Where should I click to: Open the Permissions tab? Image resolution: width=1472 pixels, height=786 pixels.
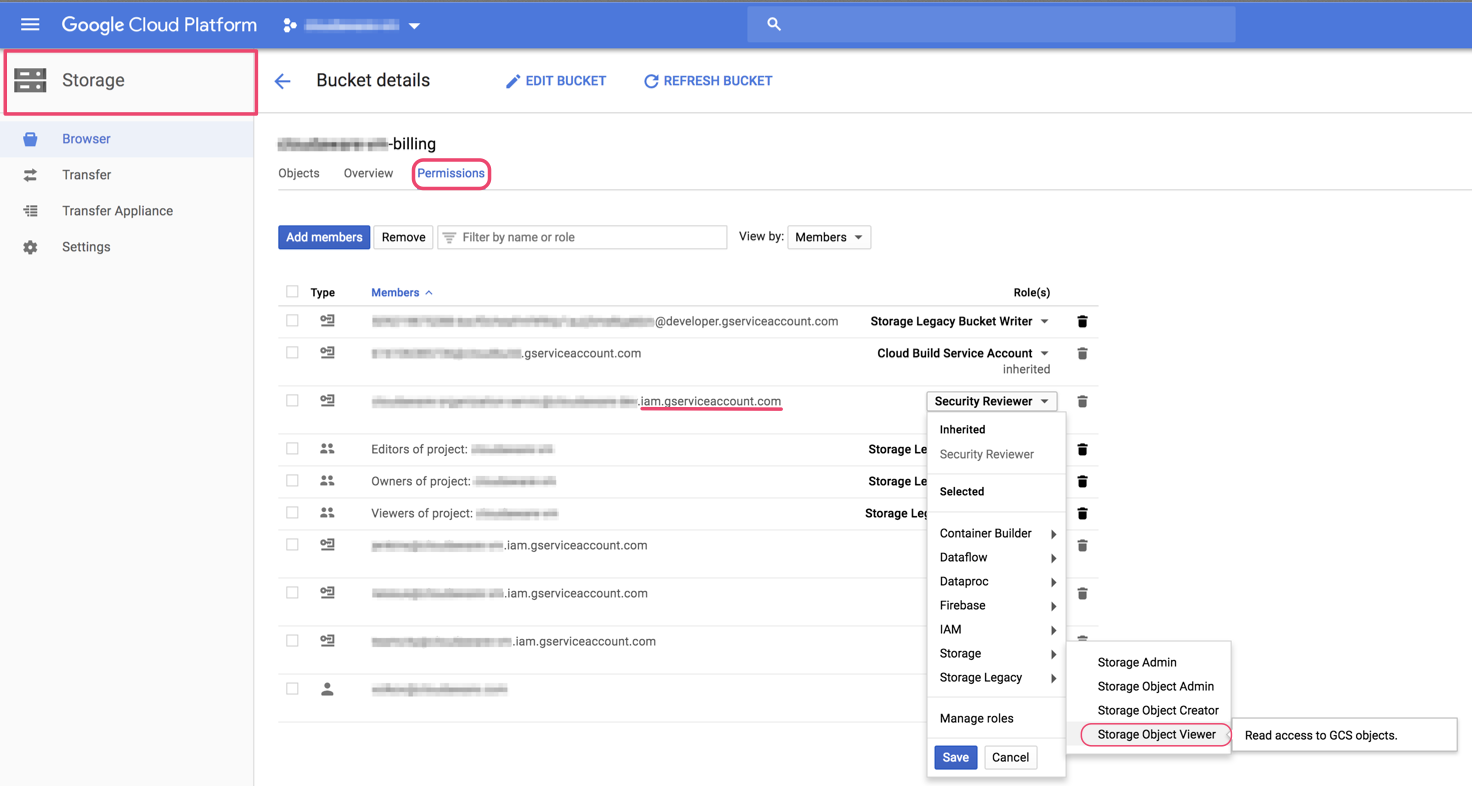pyautogui.click(x=451, y=174)
